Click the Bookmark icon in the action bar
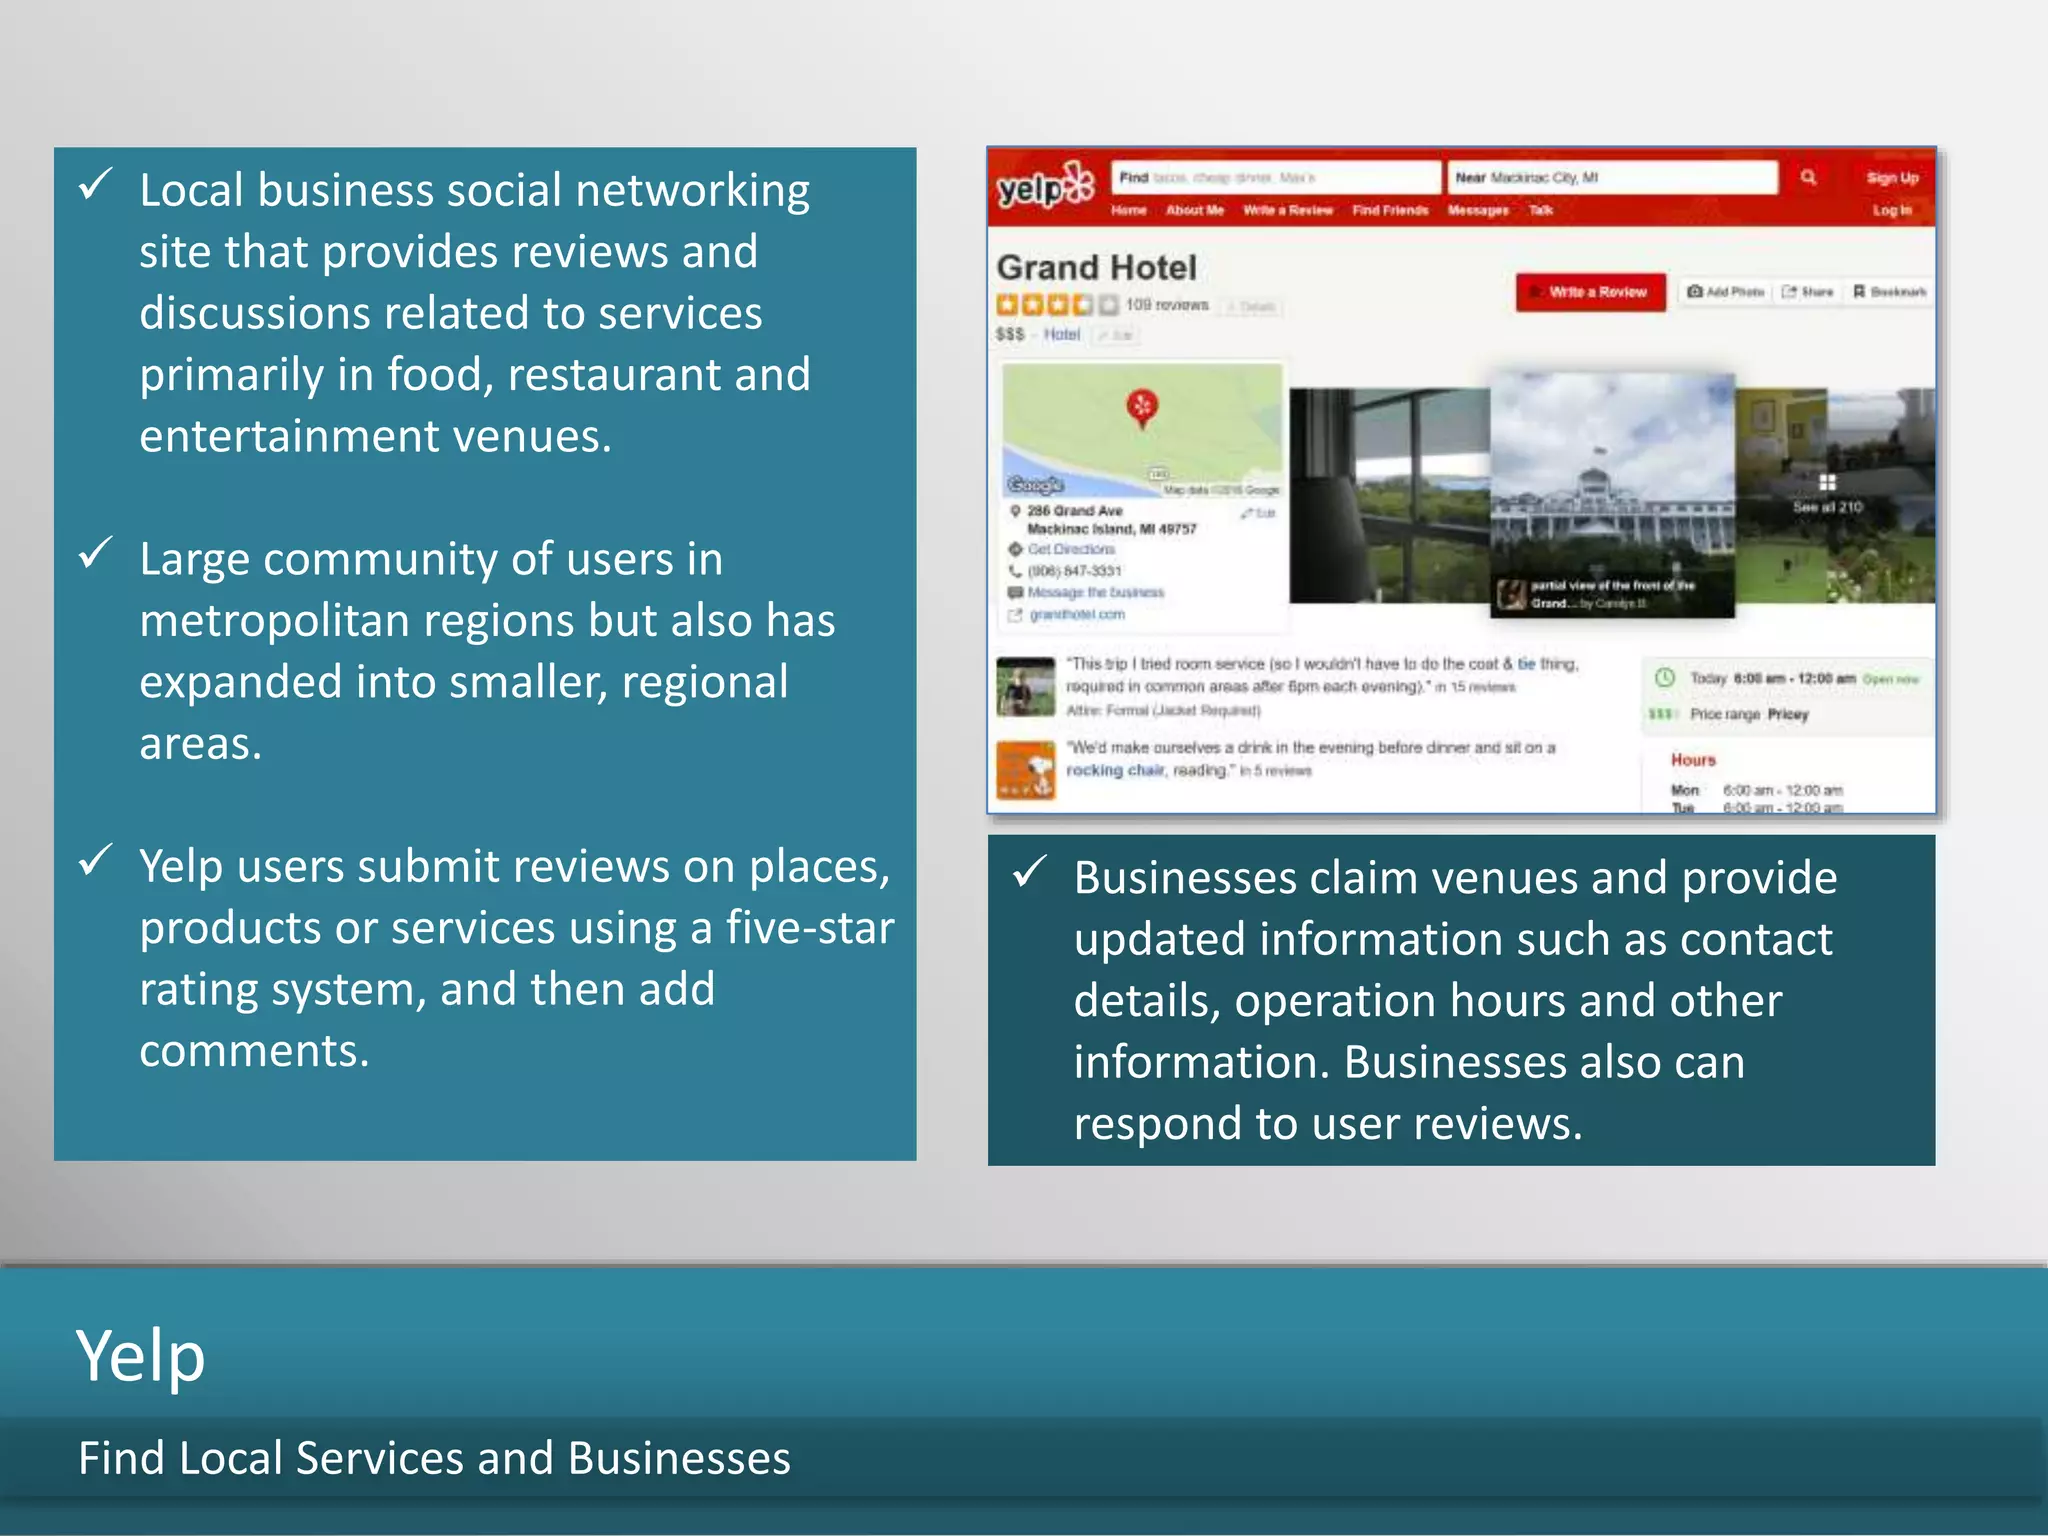The image size is (2048, 1536). [x=1859, y=292]
